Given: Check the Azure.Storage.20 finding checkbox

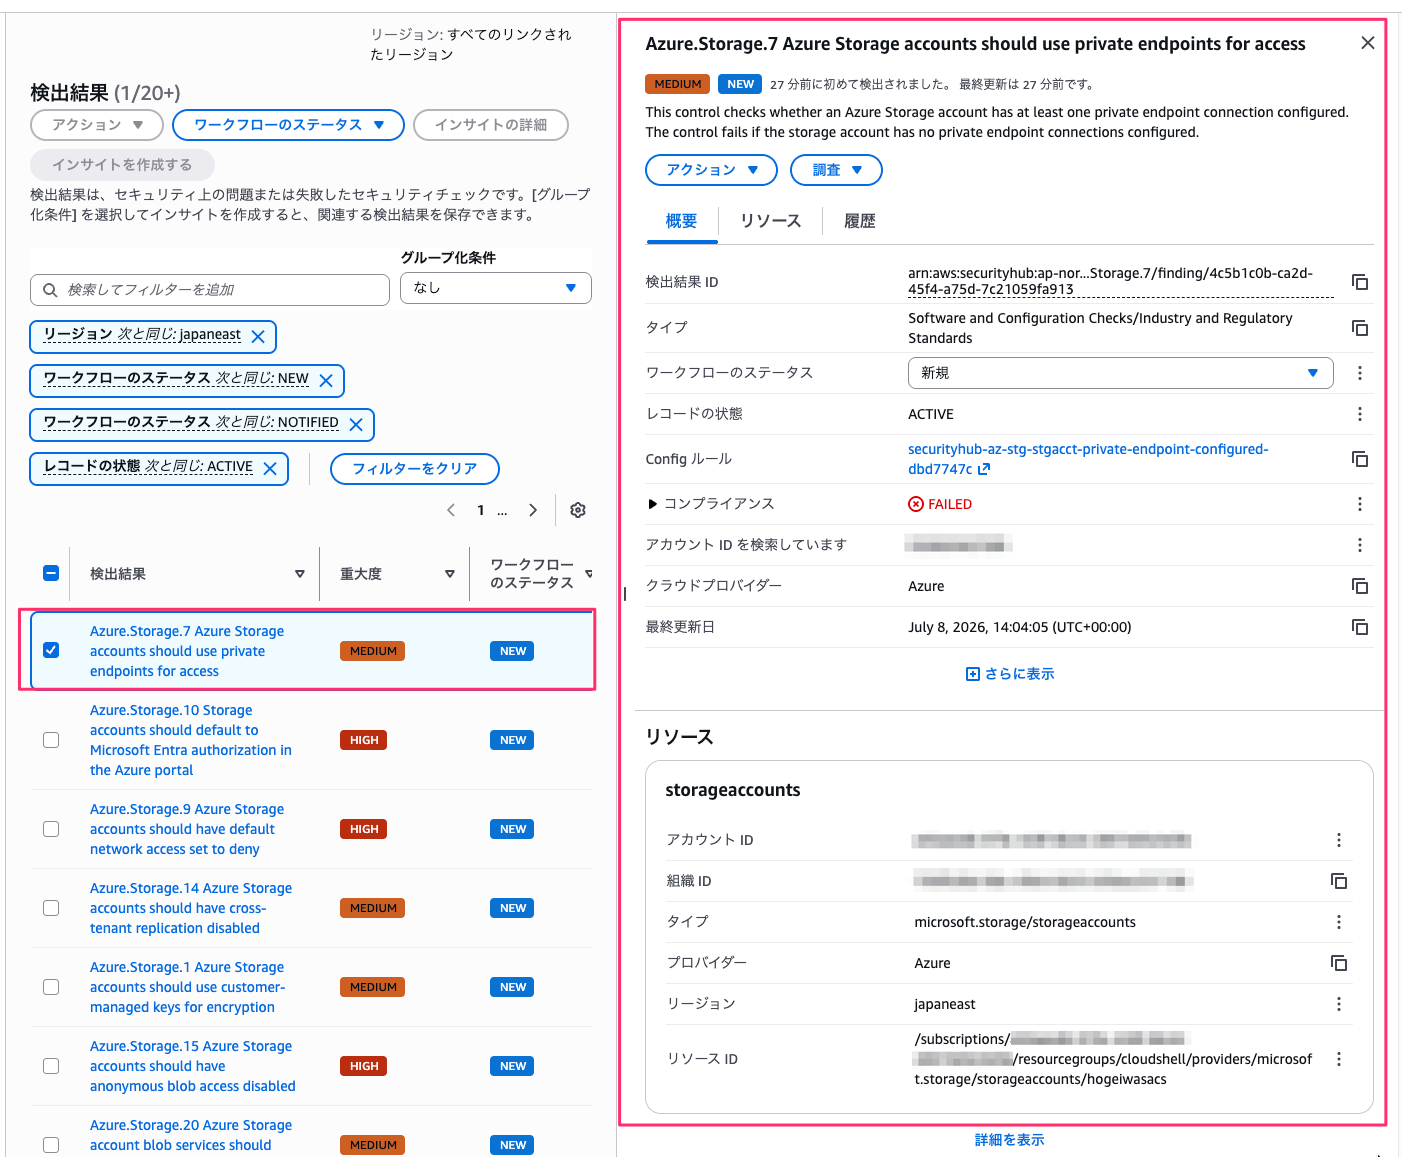Looking at the screenshot, I should pos(51,1145).
